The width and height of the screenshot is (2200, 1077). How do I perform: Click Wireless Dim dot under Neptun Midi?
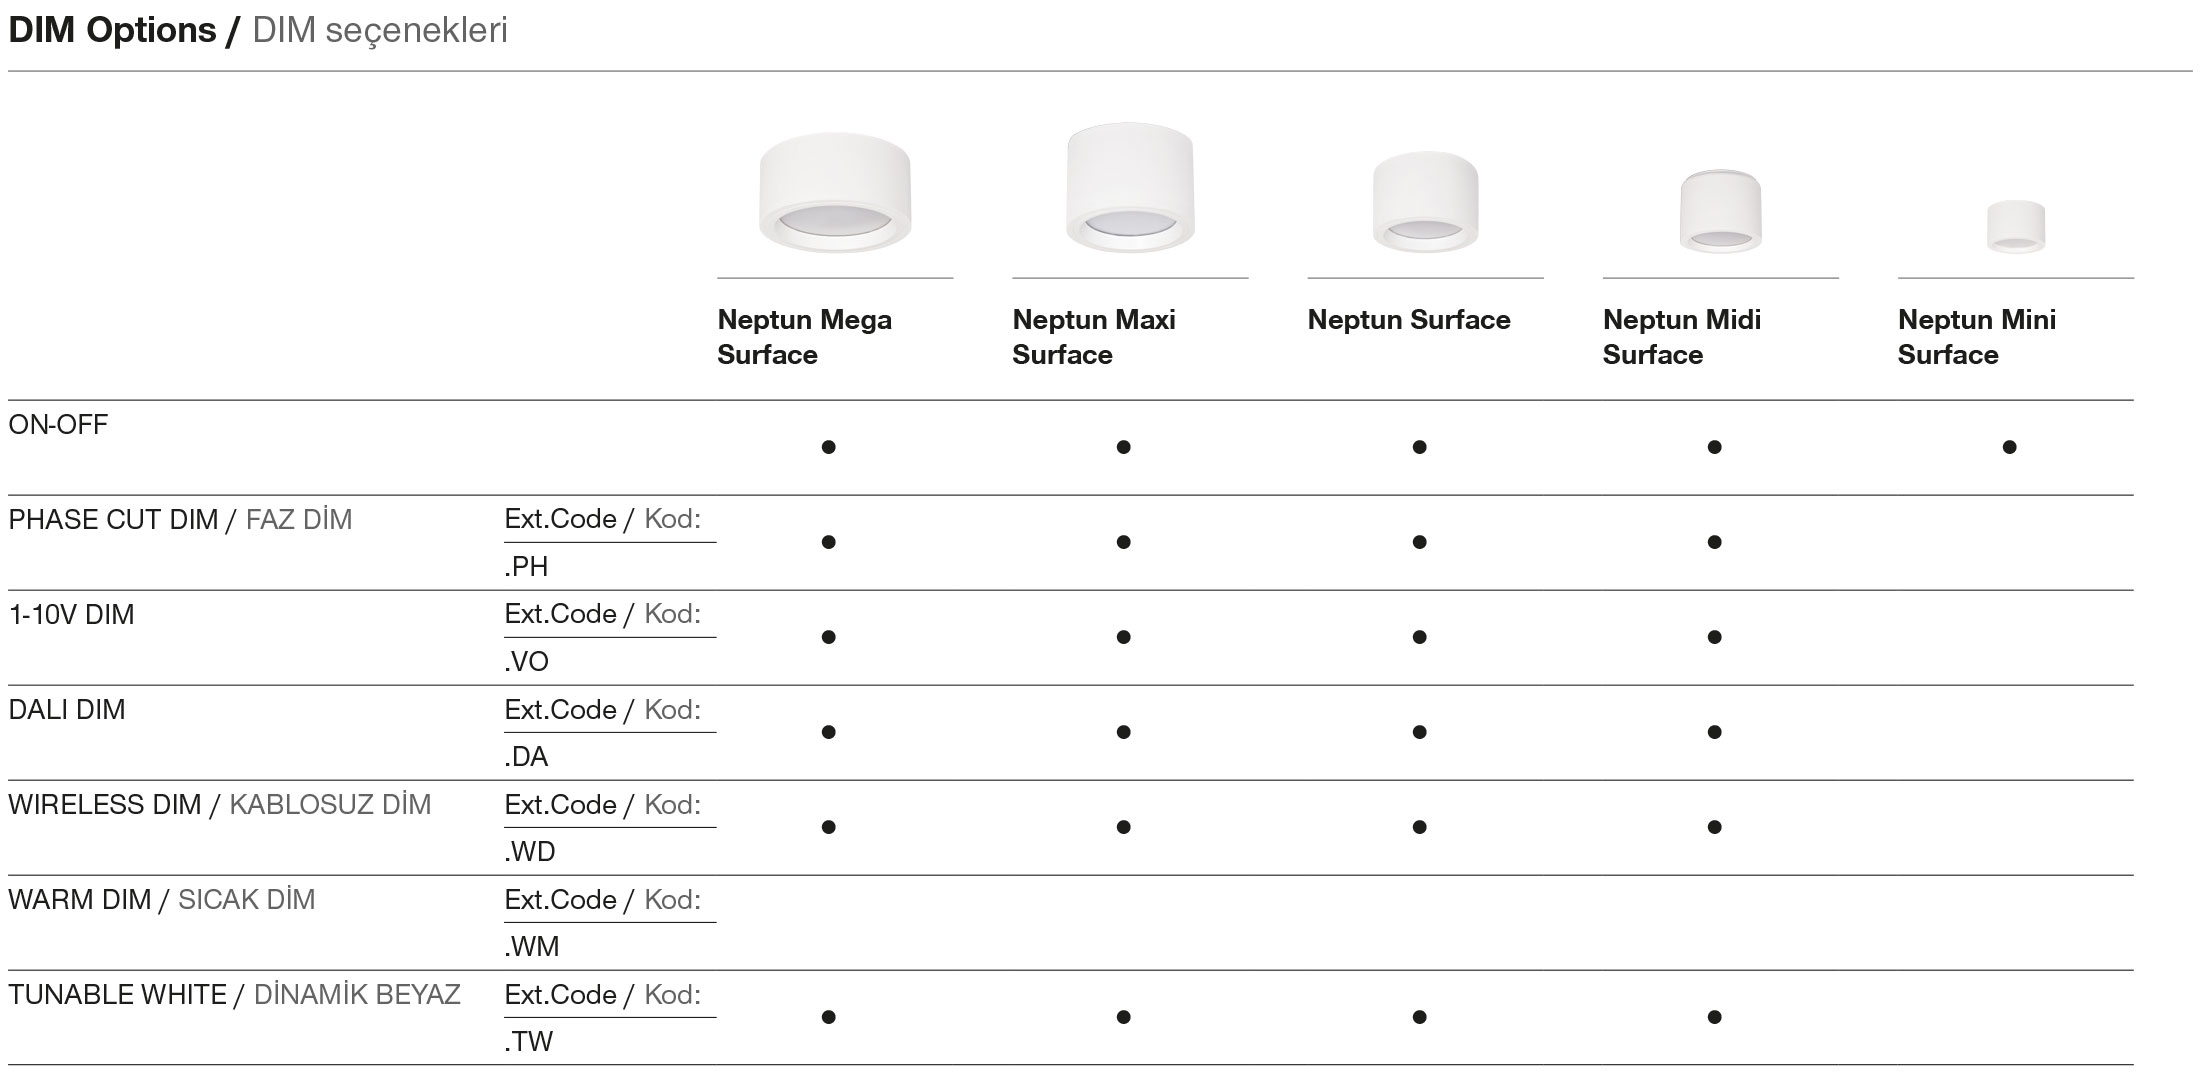(x=1714, y=827)
